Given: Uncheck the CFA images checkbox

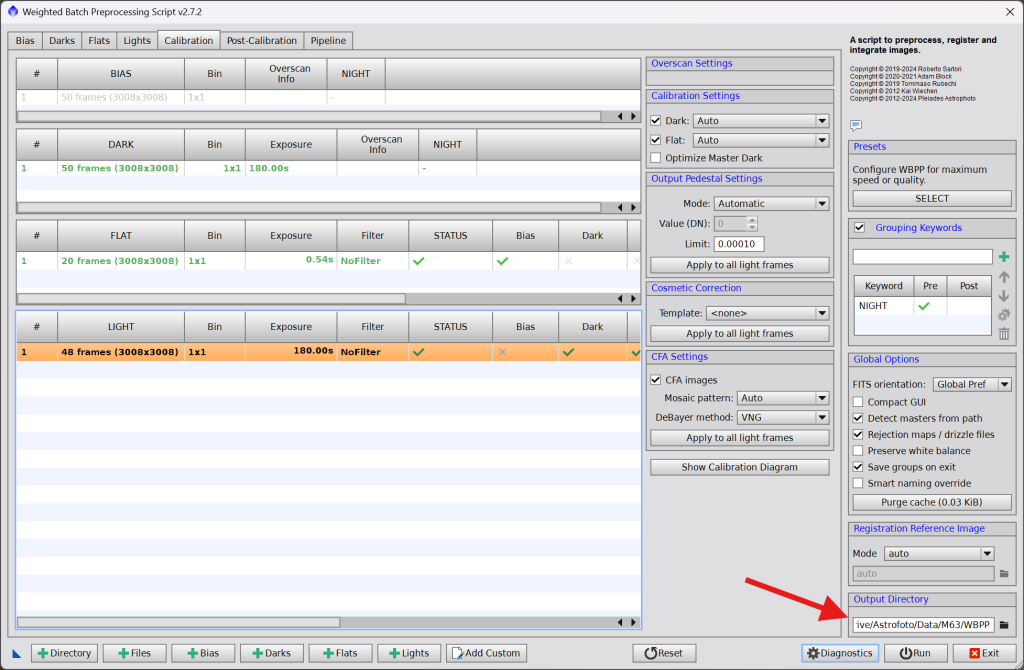Looking at the screenshot, I should pyautogui.click(x=656, y=380).
